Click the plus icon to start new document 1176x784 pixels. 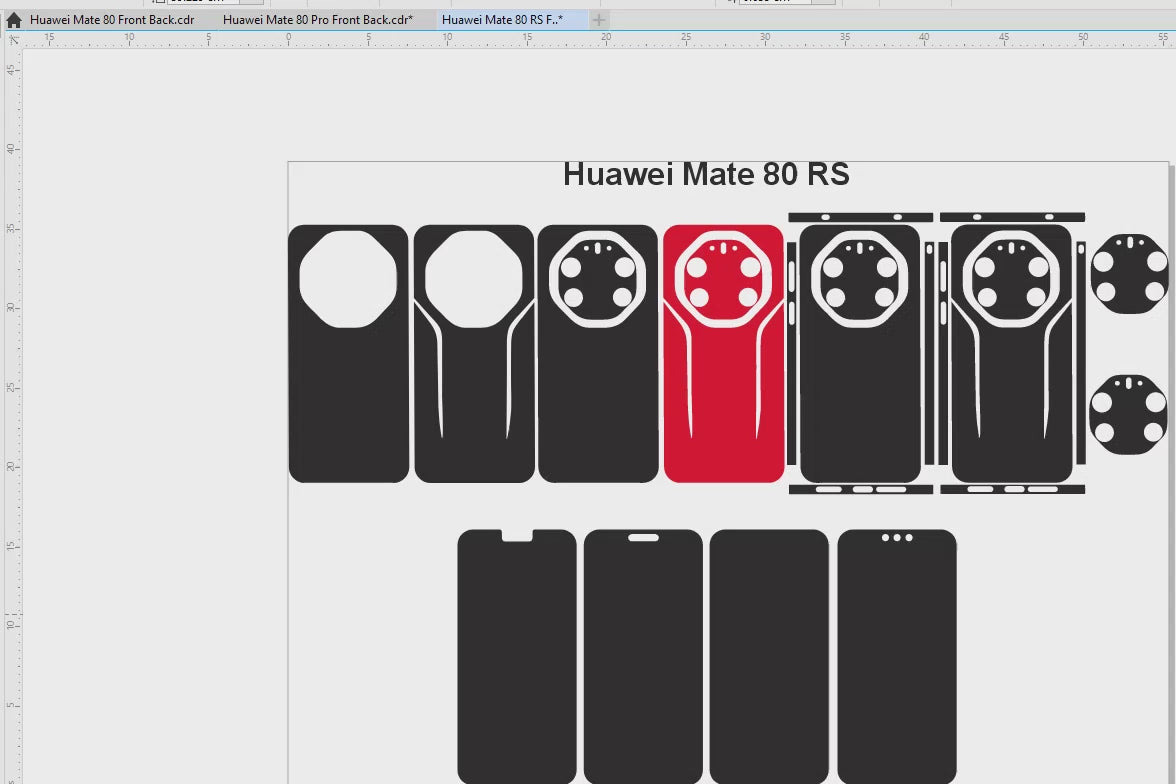click(x=598, y=20)
